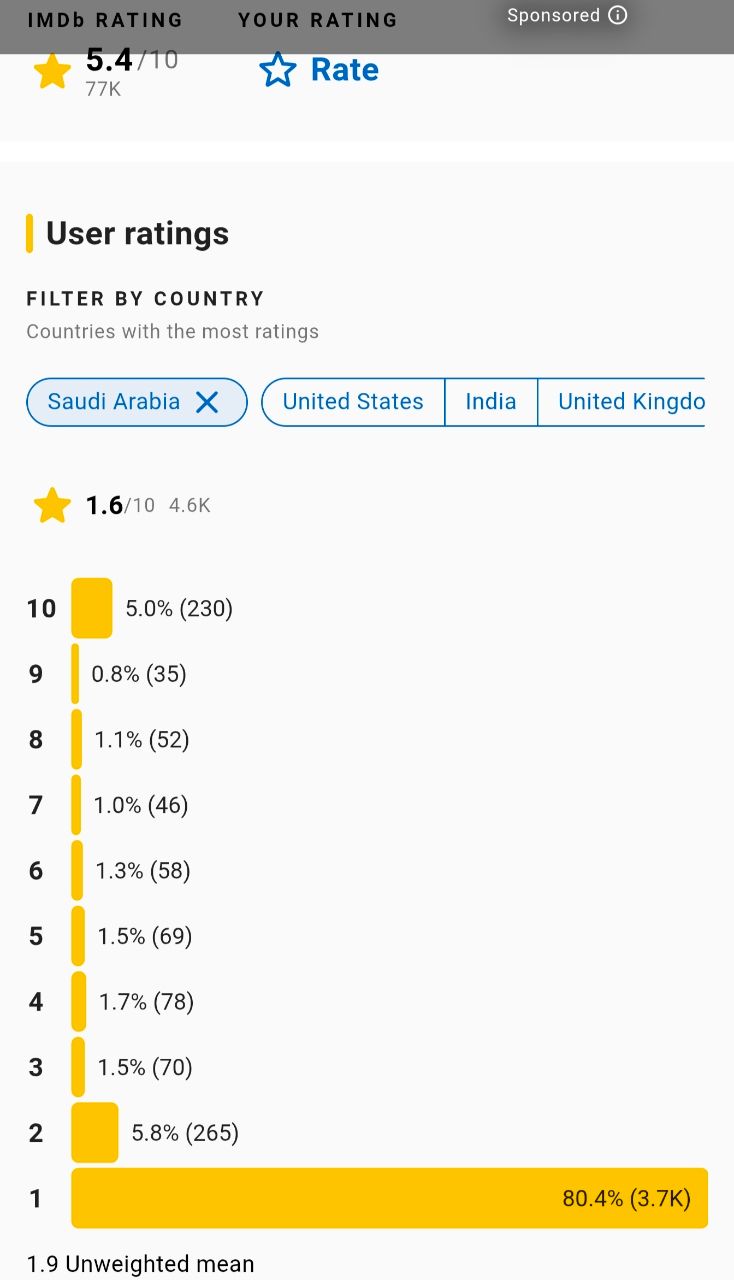Click the 4-star rating bar
The height and width of the screenshot is (1280, 734).
[x=79, y=1002]
